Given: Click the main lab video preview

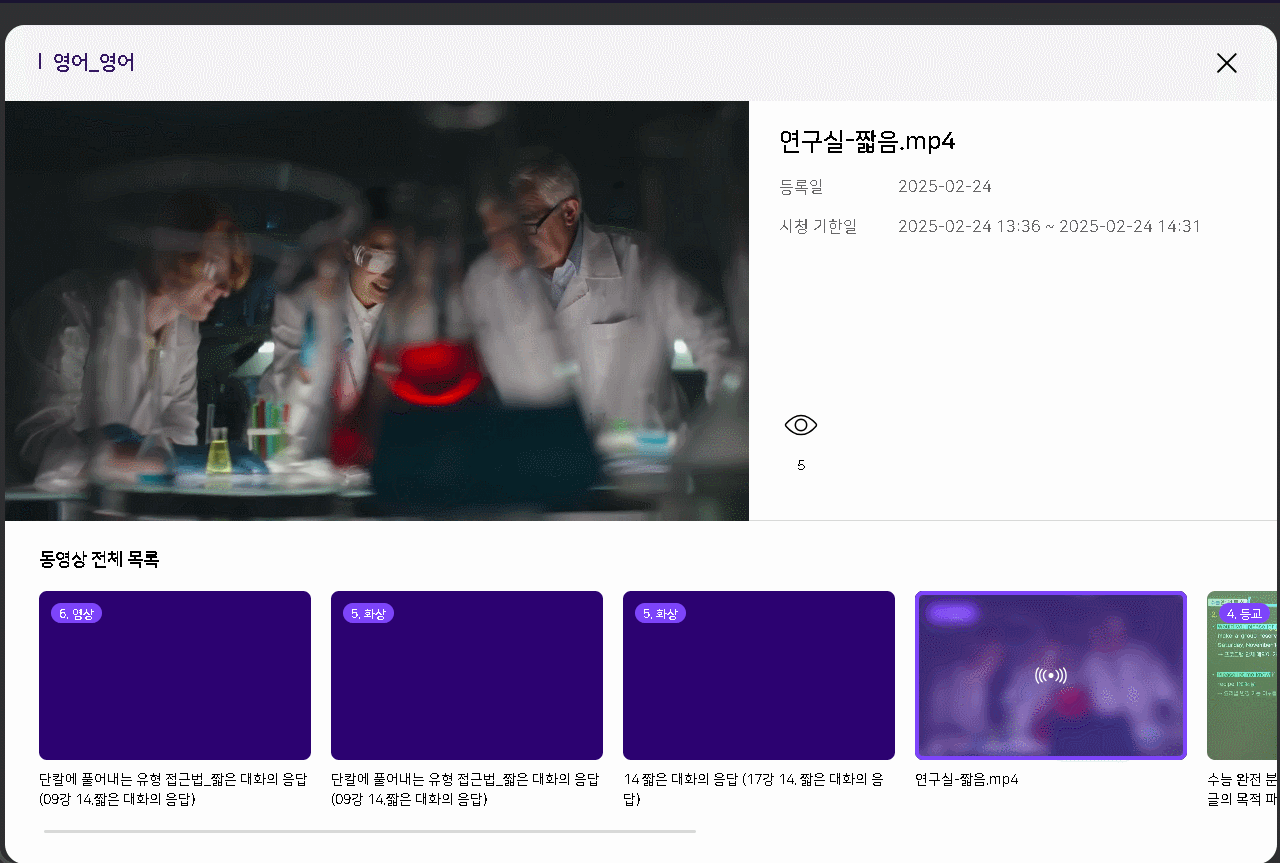Looking at the screenshot, I should tap(376, 310).
